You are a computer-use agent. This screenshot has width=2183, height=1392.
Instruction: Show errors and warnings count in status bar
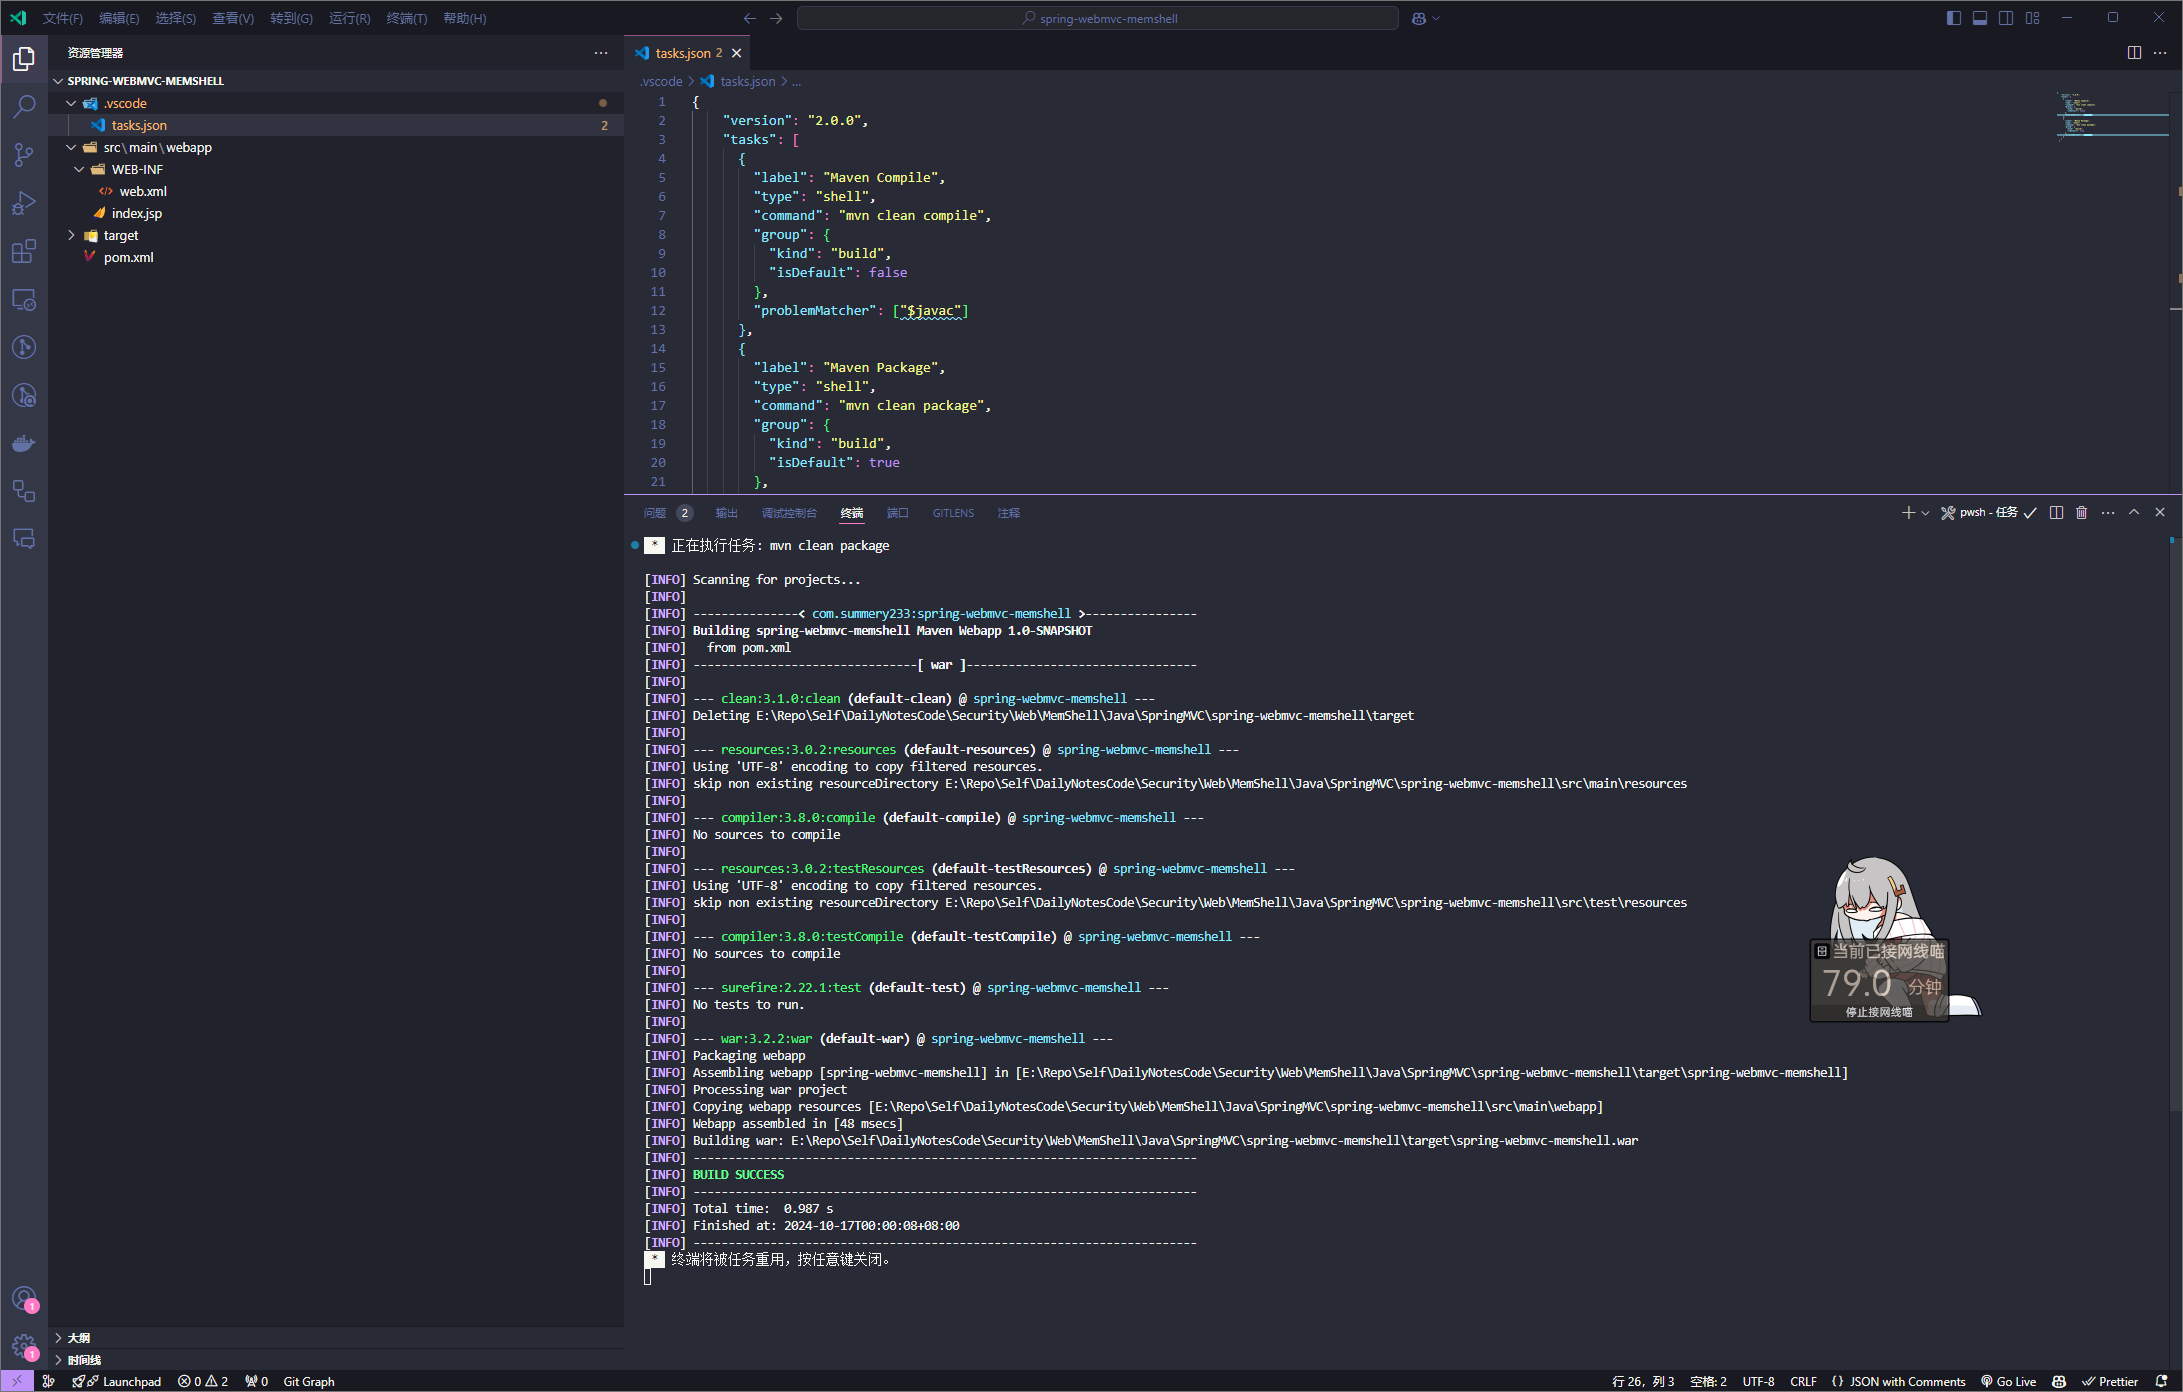pos(203,1381)
